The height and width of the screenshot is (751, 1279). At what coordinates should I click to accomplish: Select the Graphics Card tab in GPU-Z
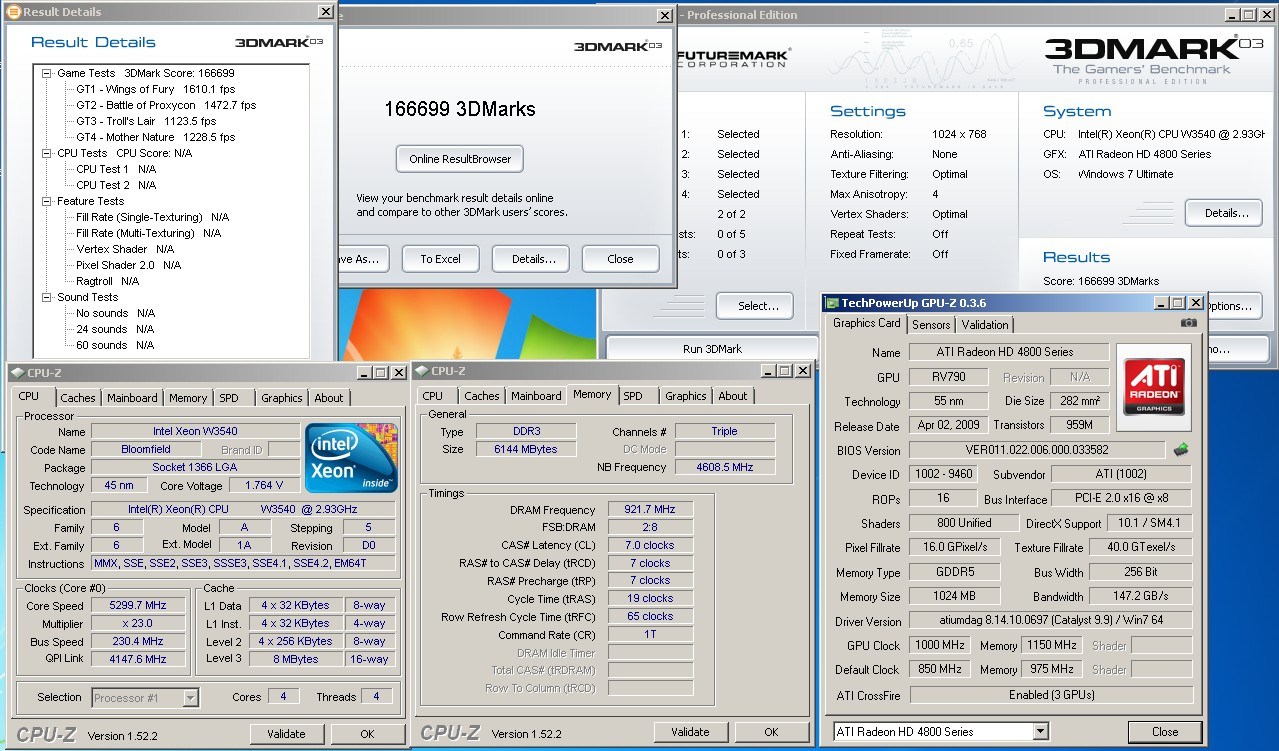pyautogui.click(x=867, y=323)
